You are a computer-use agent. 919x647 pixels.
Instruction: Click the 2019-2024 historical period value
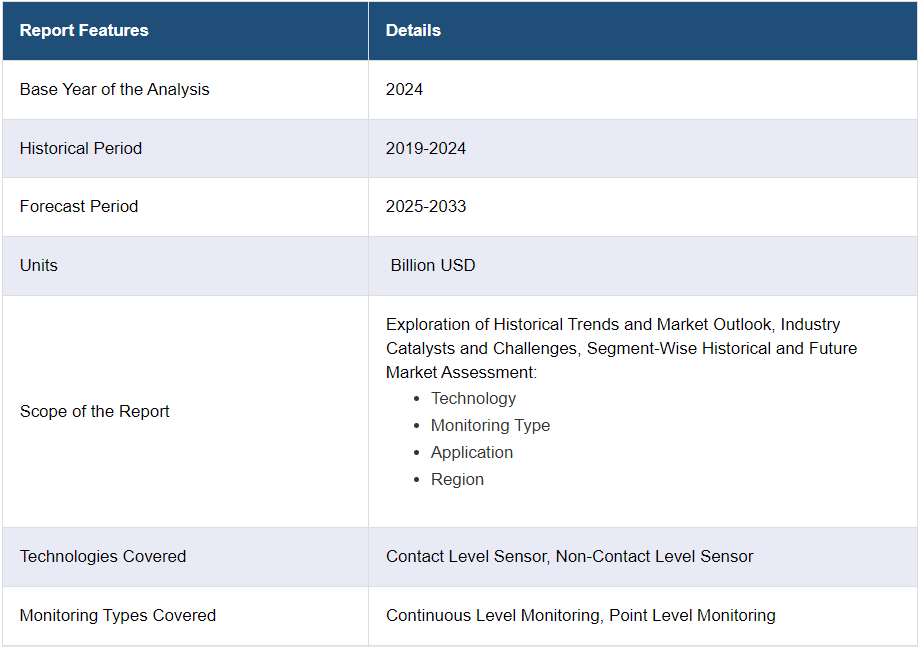tap(426, 148)
